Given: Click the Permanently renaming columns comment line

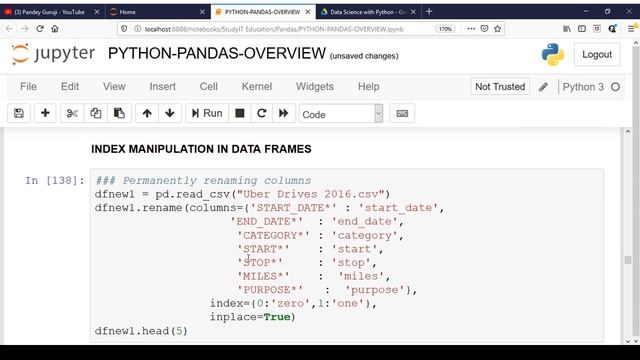Looking at the screenshot, I should point(203,180).
